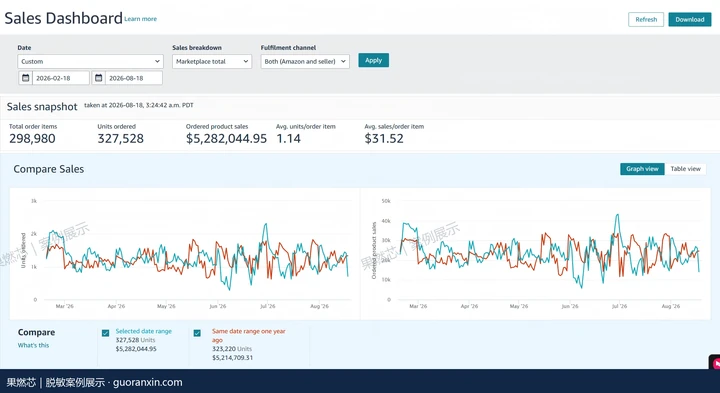Viewport: 720px width, 393px height.
Task: Click the July peak on Units ordered chart
Action: tap(265, 225)
